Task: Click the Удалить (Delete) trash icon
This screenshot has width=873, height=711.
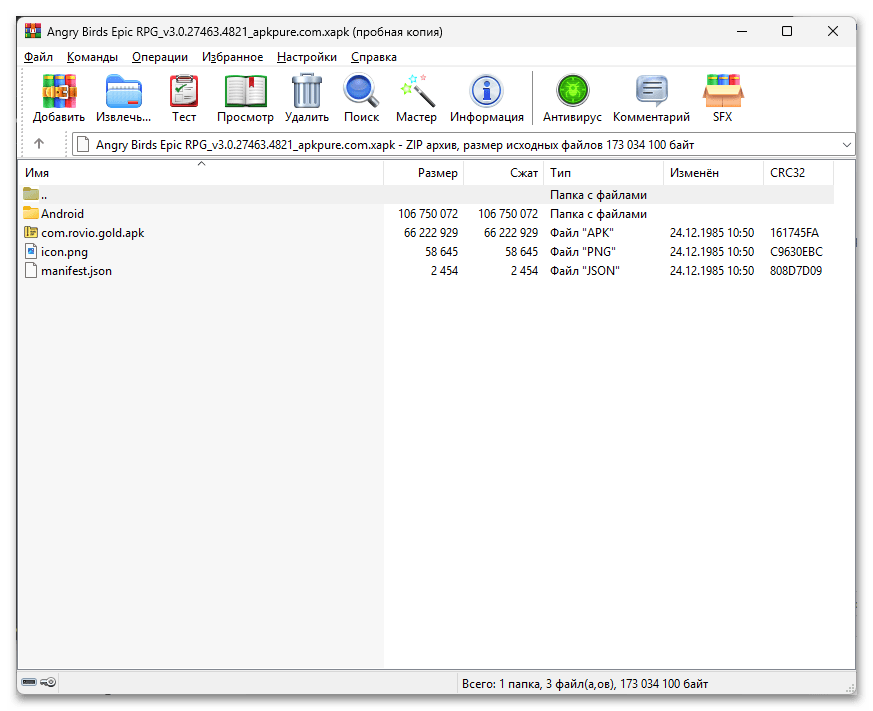Action: (307, 91)
